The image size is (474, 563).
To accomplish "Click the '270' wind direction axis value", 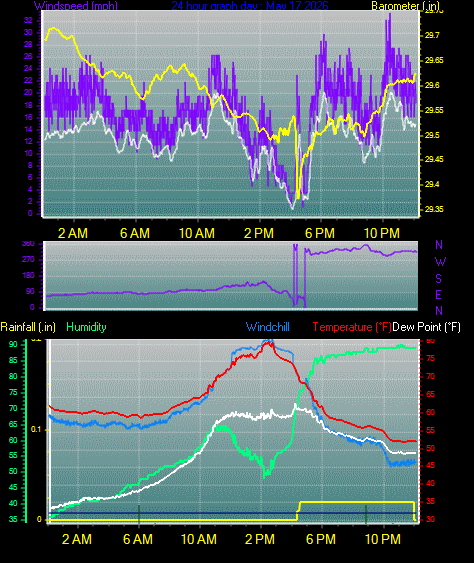I will (28, 260).
